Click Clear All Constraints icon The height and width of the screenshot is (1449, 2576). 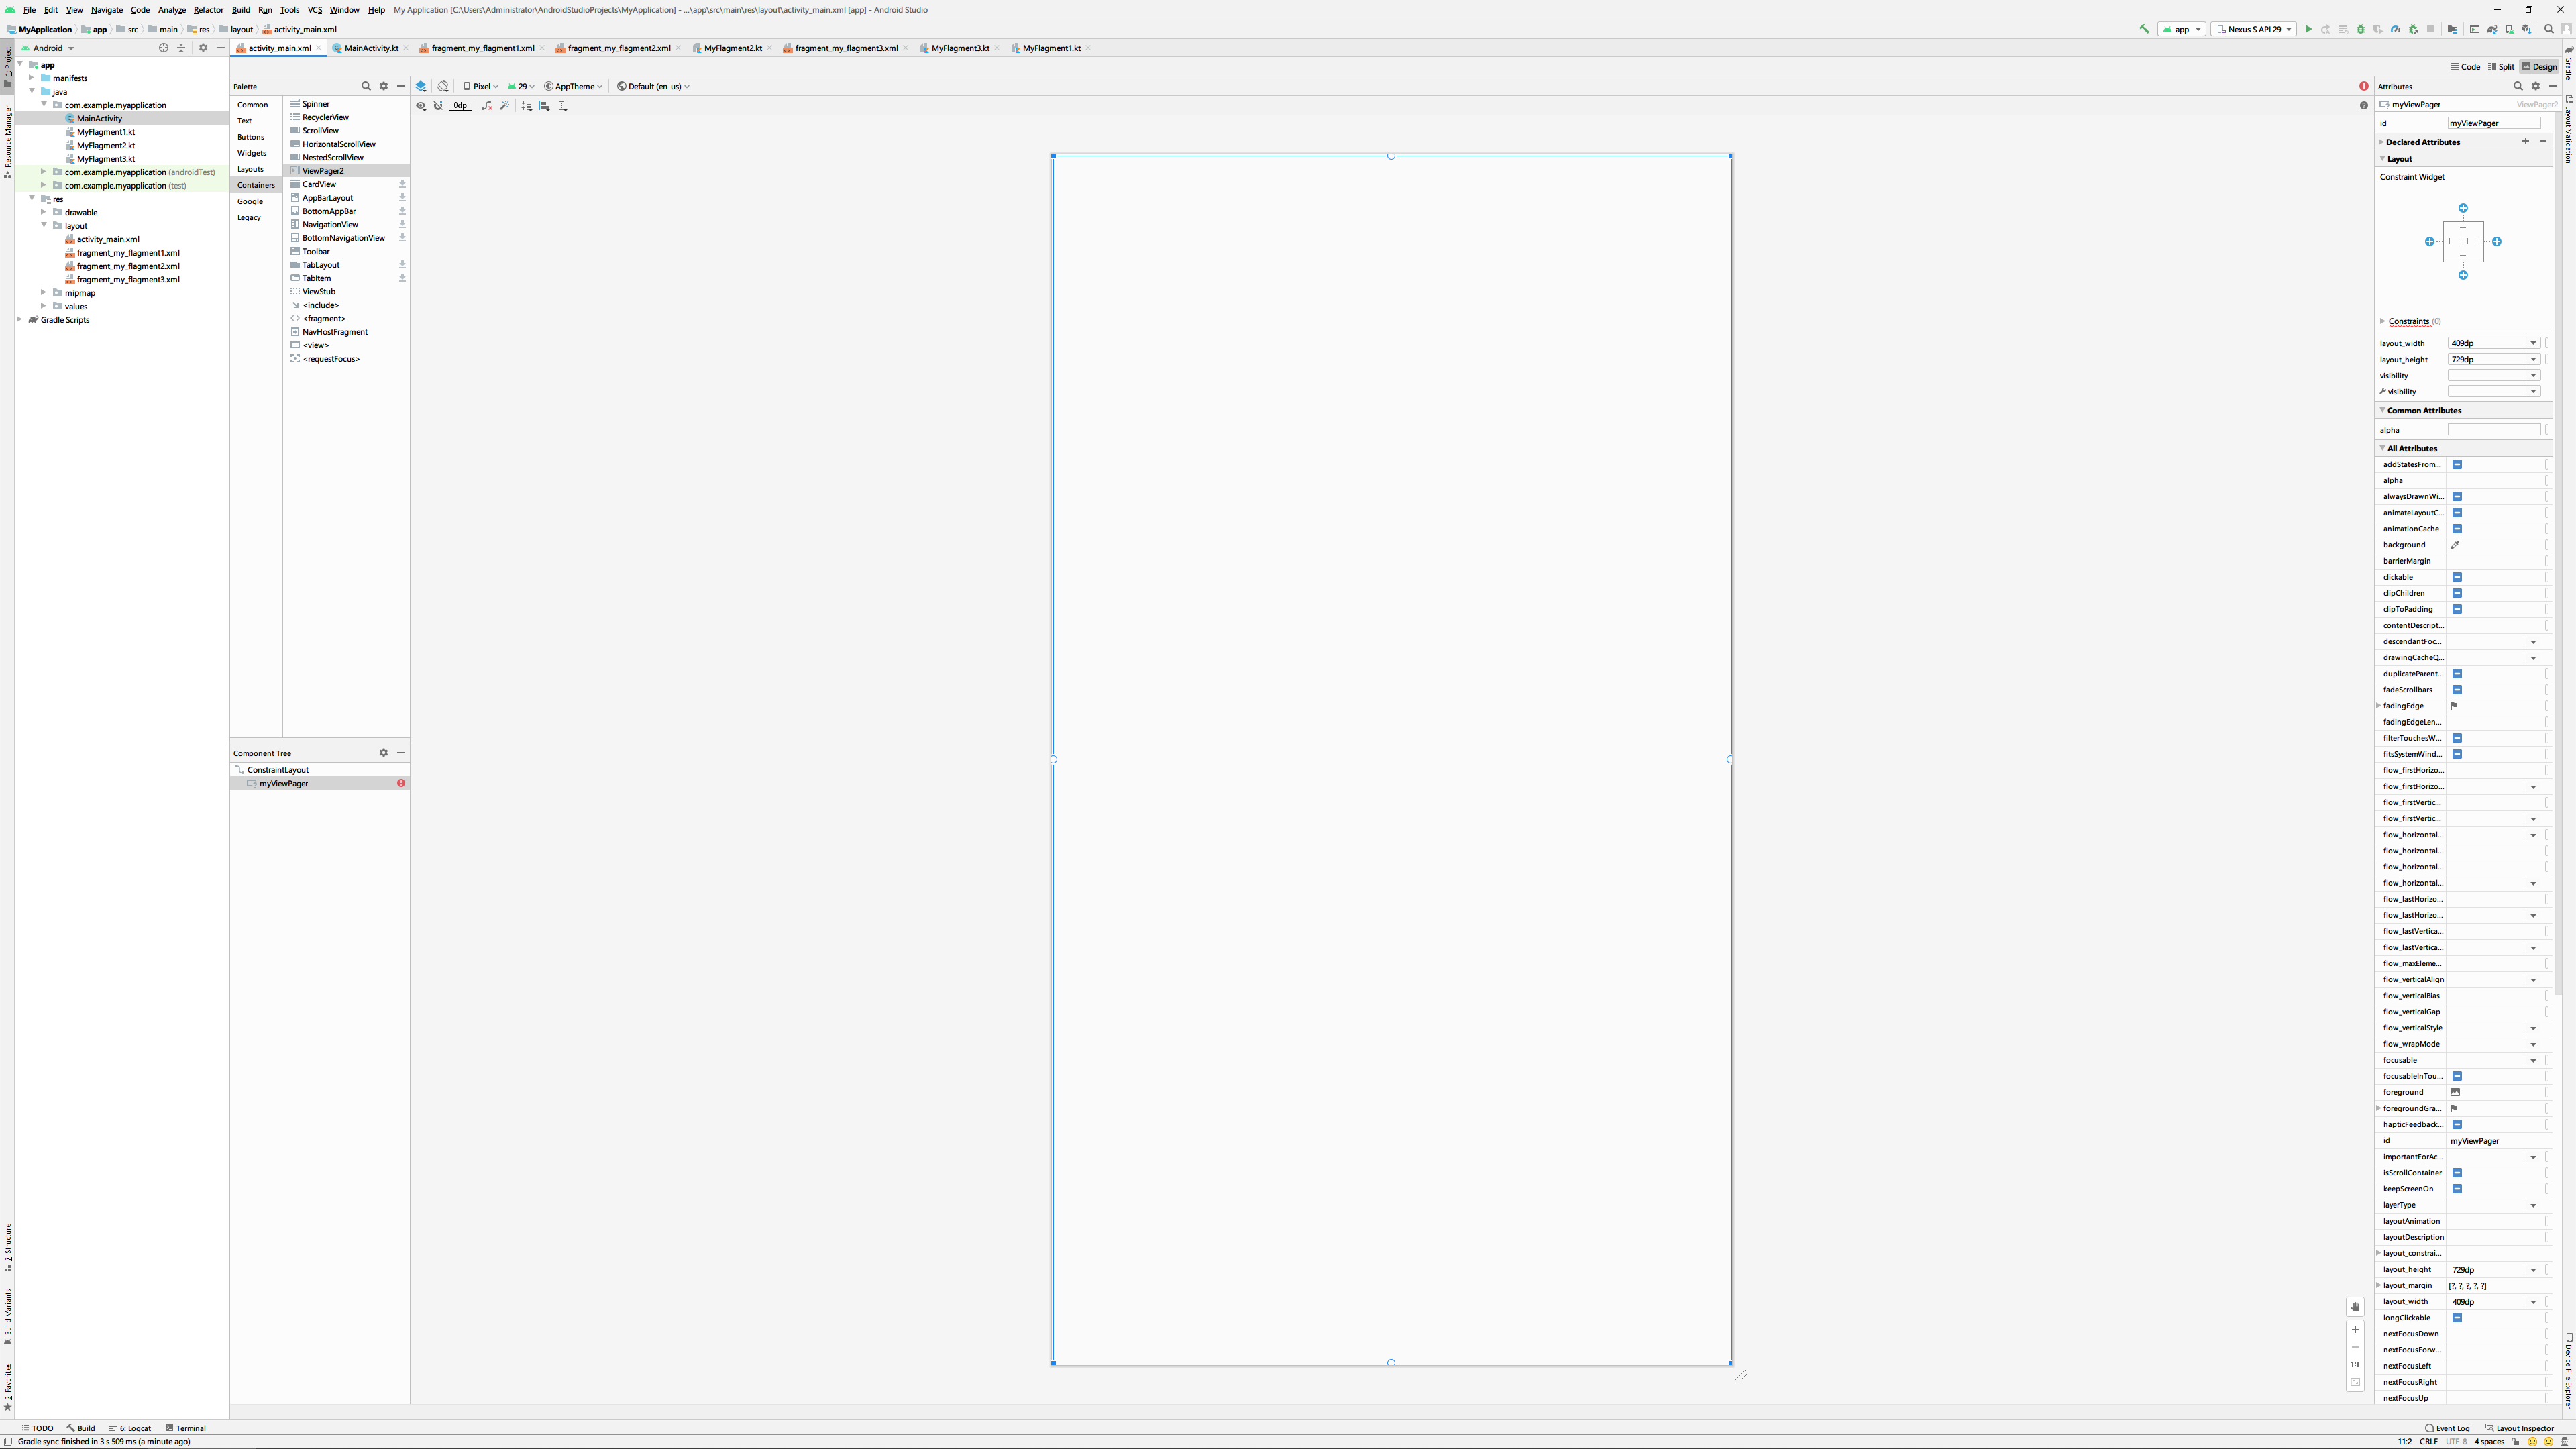(x=487, y=106)
